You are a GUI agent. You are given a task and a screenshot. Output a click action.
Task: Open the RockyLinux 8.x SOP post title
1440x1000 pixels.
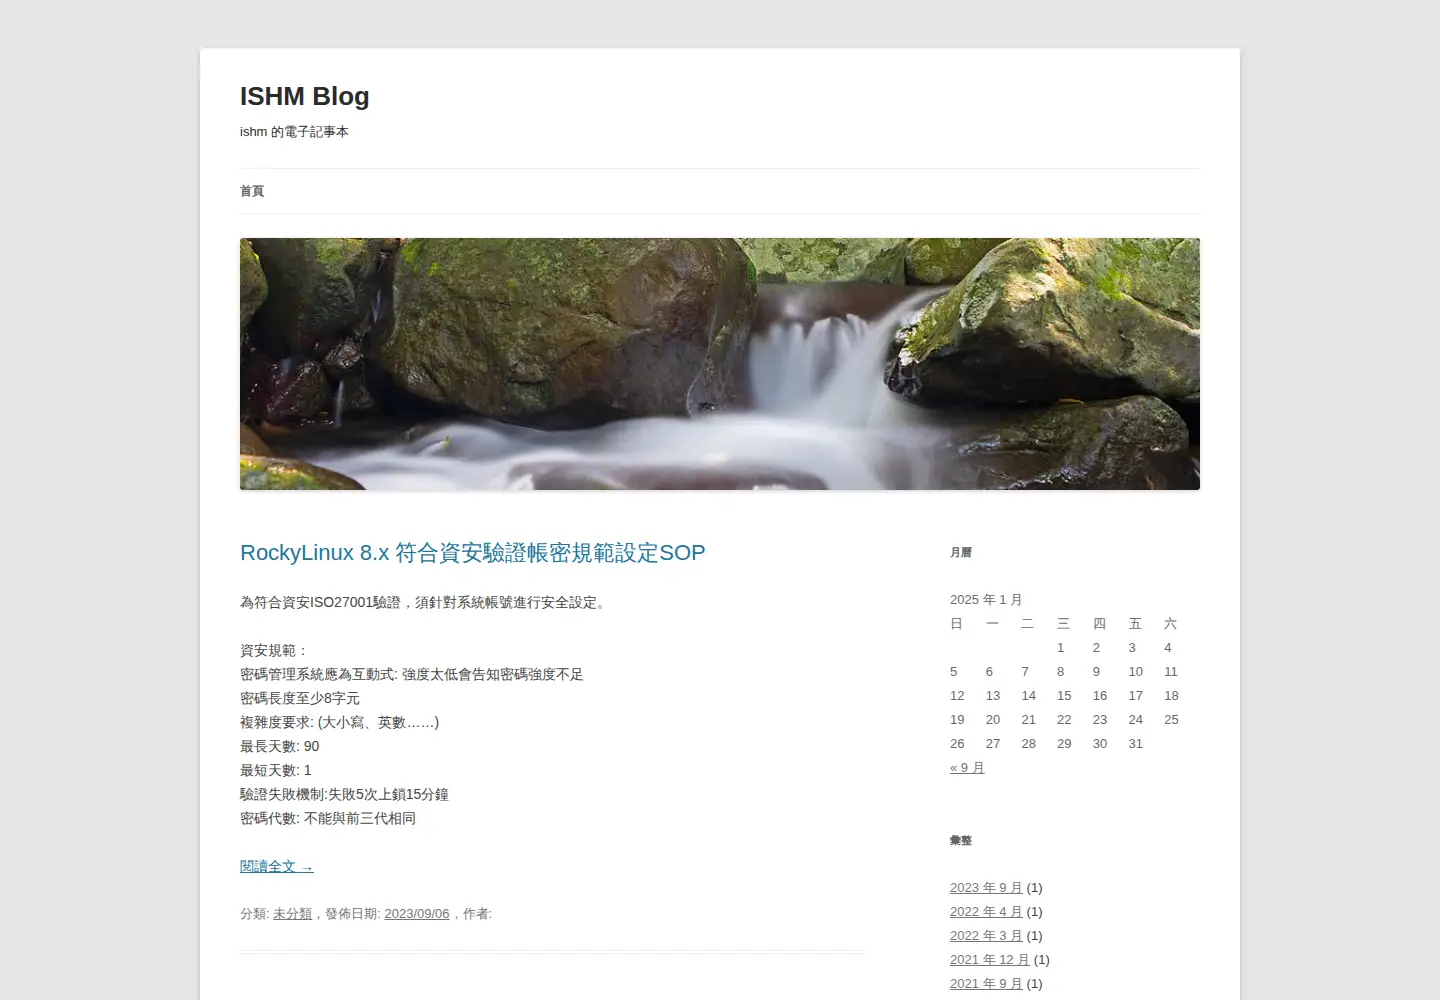473,552
